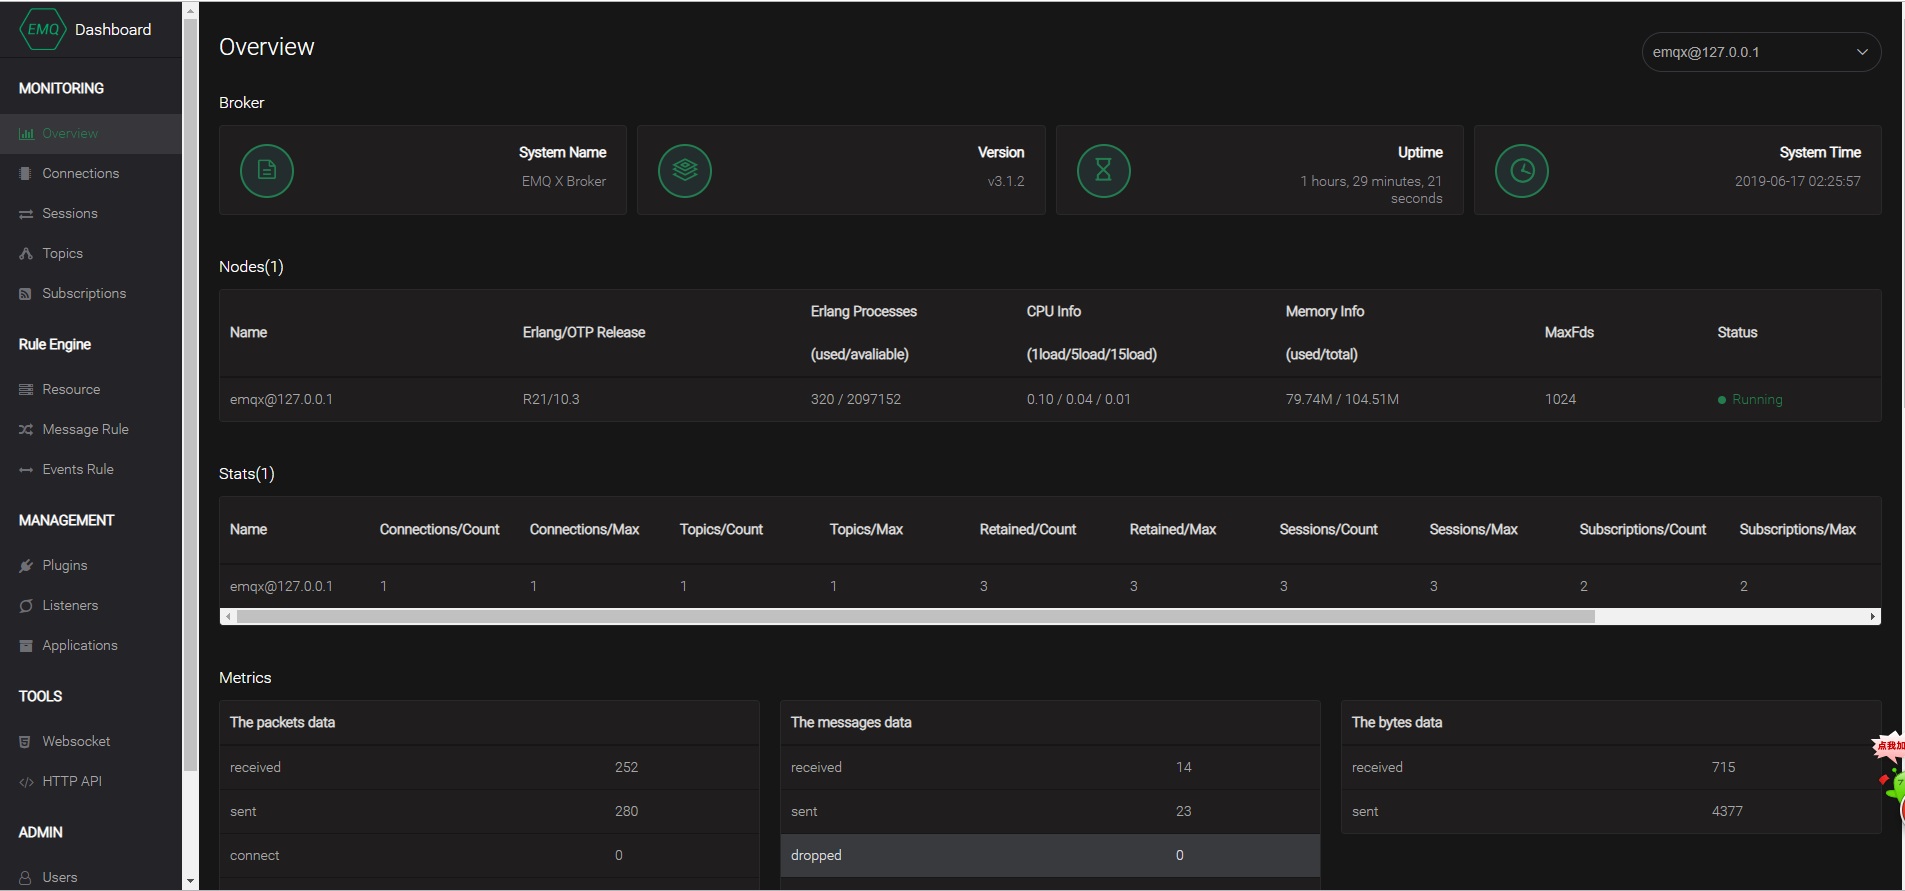This screenshot has height=891, width=1905.
Task: Click the Connections/Count column header
Action: pyautogui.click(x=439, y=529)
